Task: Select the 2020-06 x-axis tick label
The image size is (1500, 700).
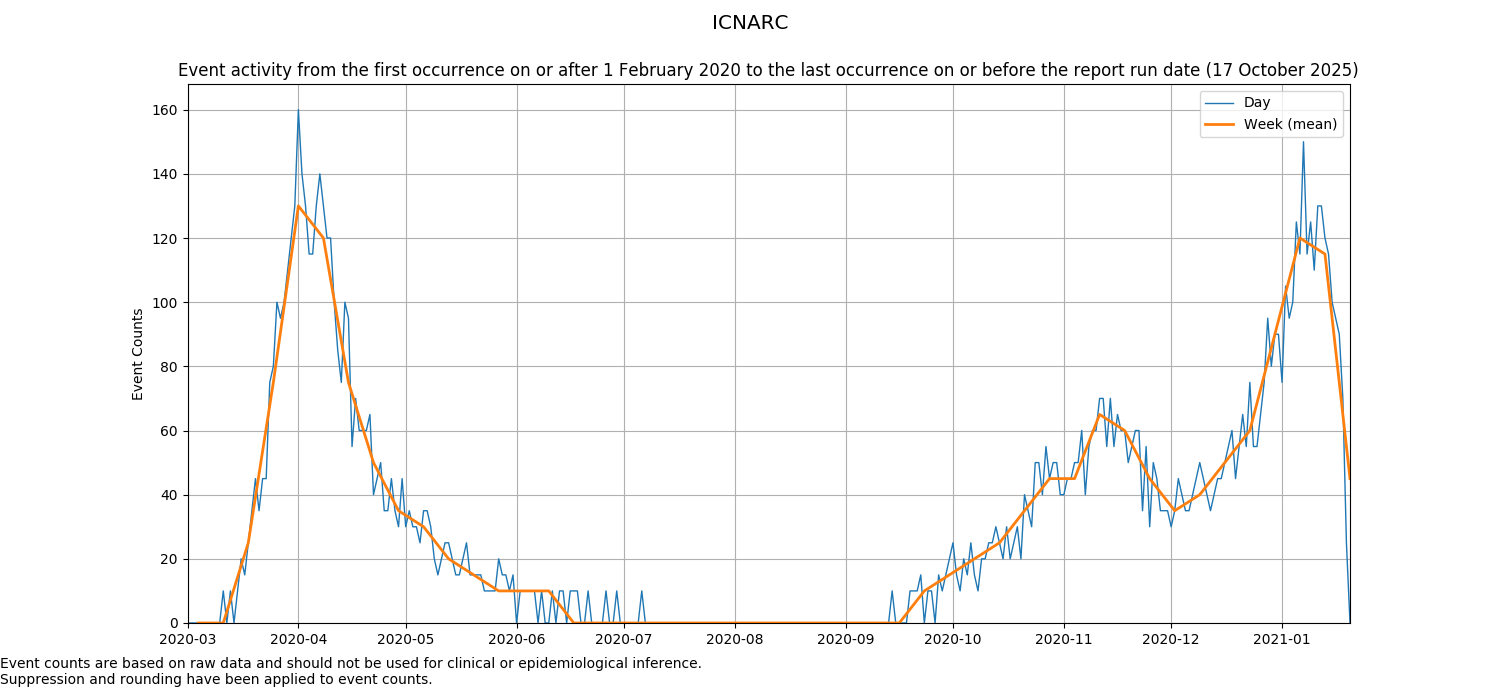Action: point(516,639)
